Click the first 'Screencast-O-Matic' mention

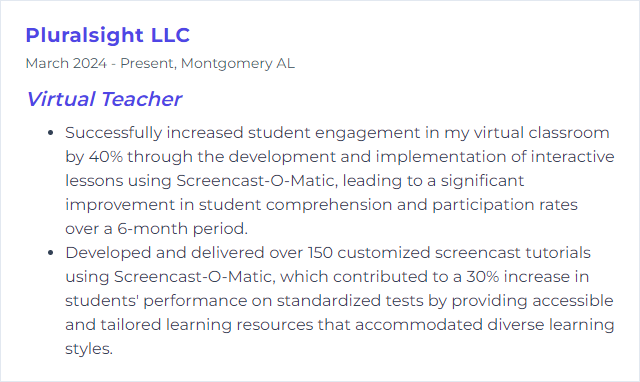257,181
